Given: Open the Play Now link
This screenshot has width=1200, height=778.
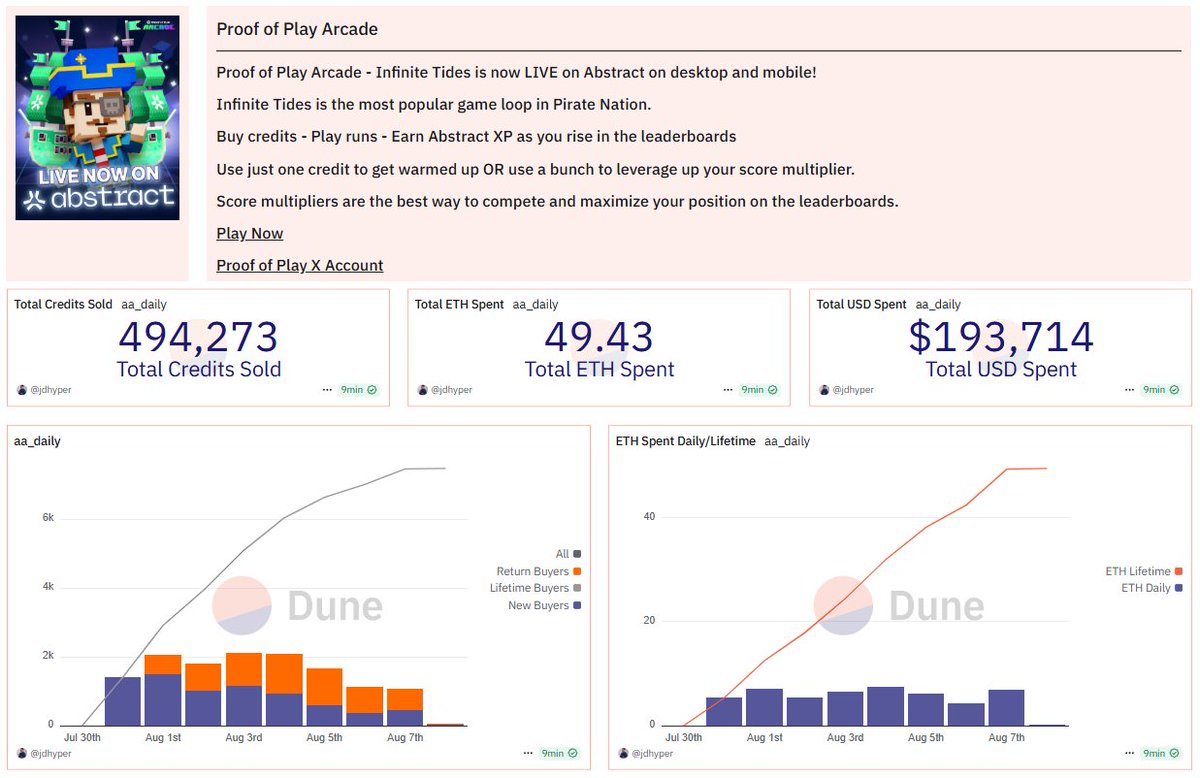Looking at the screenshot, I should 249,233.
